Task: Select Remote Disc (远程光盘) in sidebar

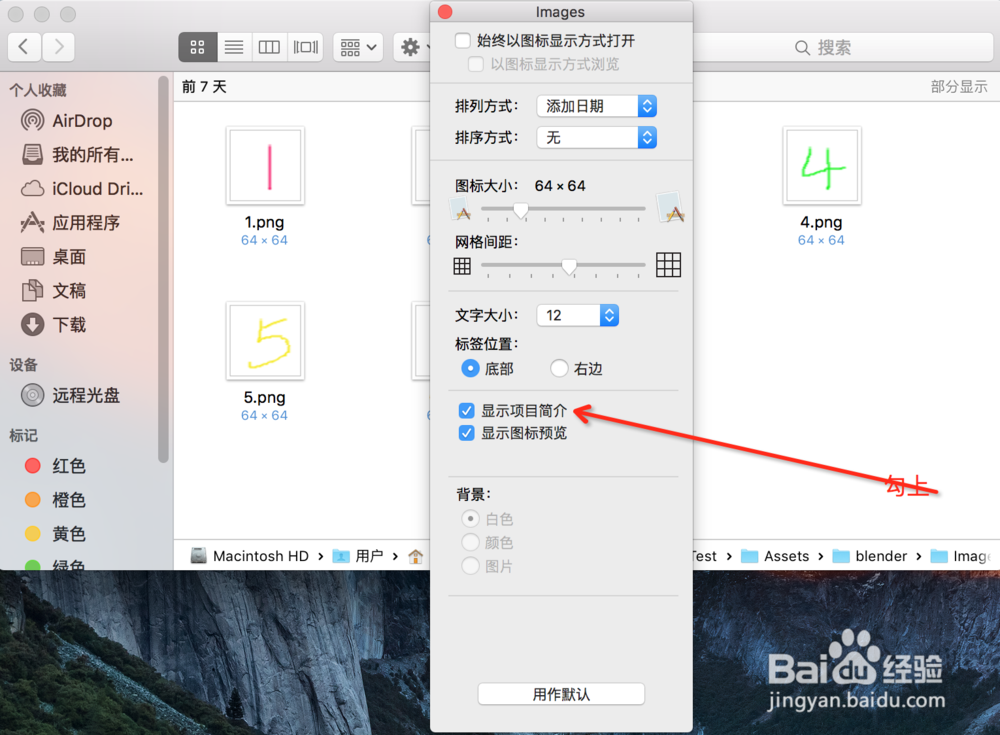Action: click(70, 395)
